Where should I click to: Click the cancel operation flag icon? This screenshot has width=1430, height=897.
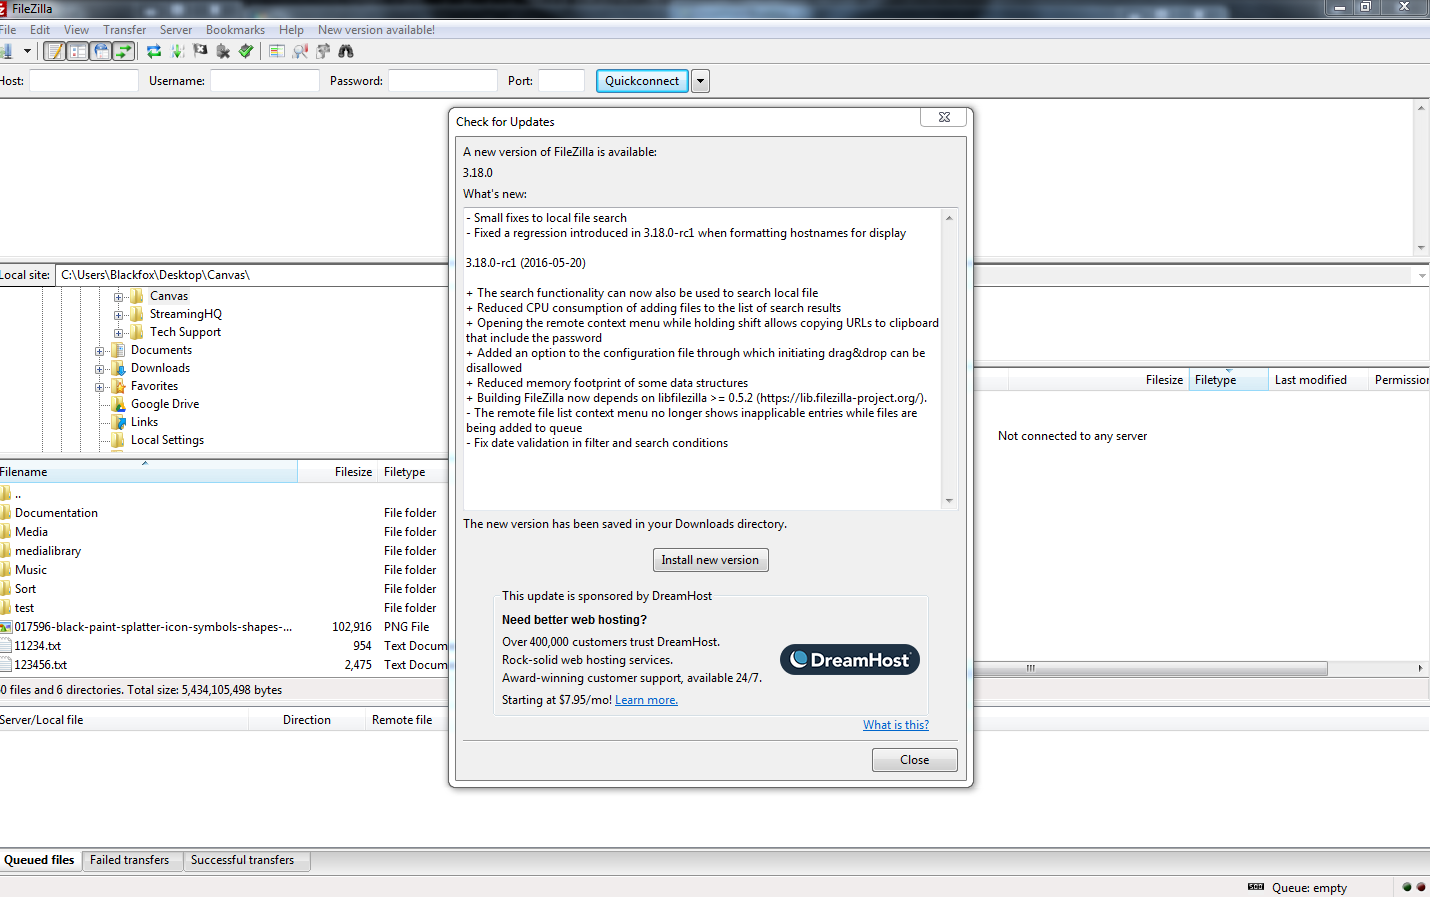pos(200,51)
